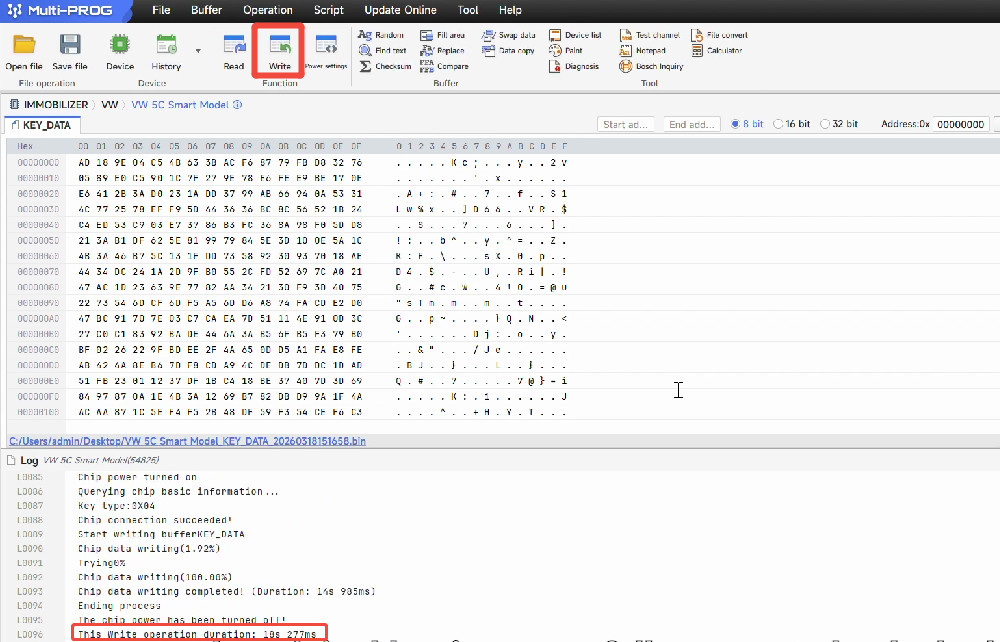Select the 8 bit radio button

[x=737, y=124]
